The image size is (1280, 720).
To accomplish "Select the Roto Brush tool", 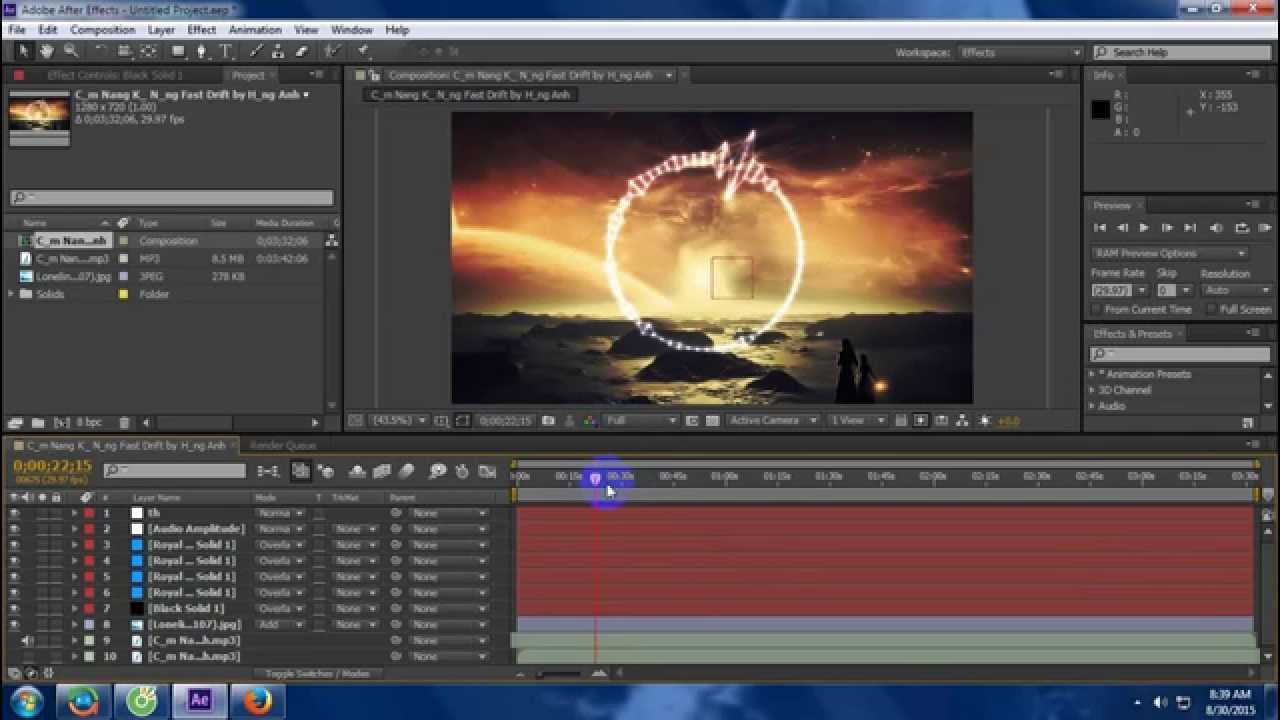I will point(333,51).
